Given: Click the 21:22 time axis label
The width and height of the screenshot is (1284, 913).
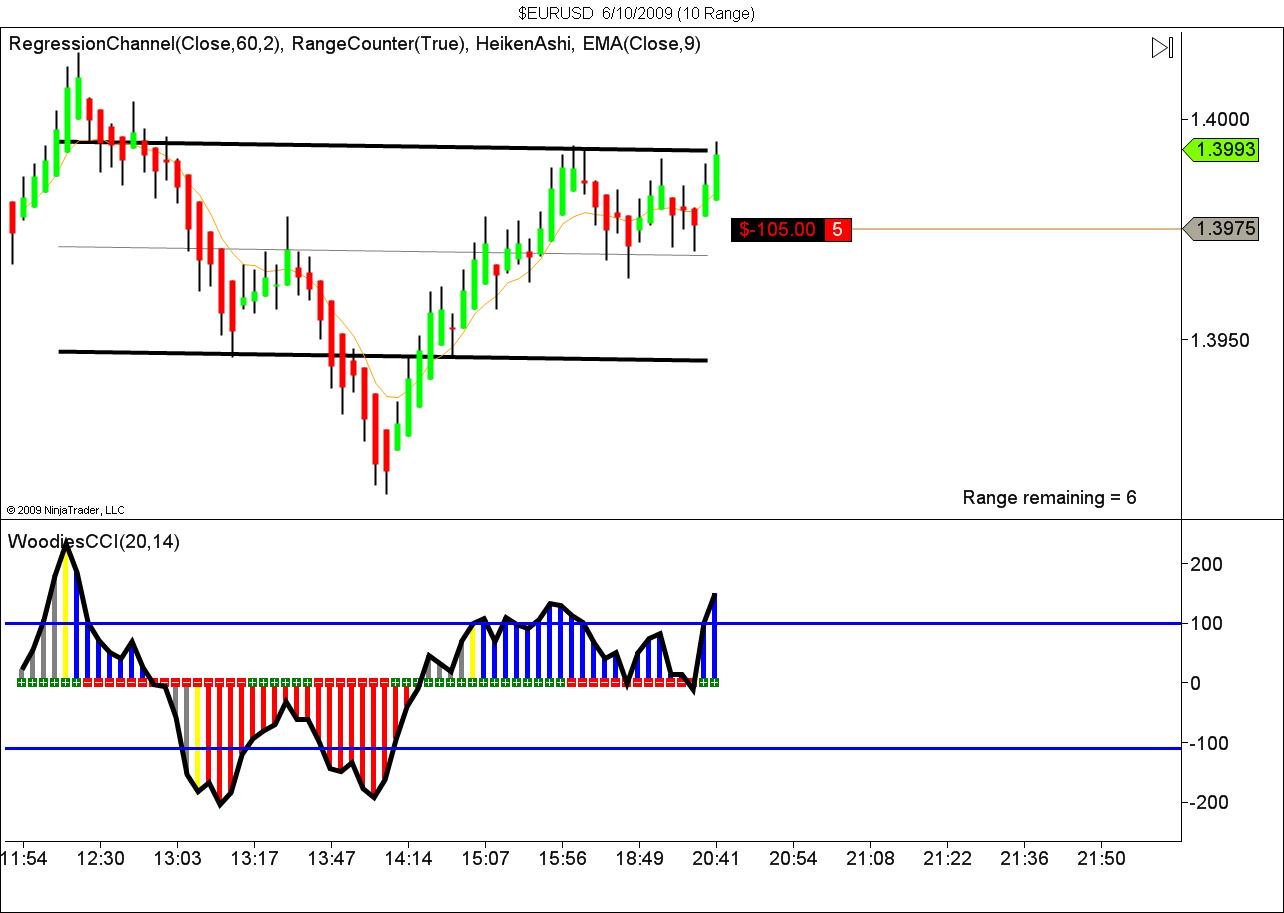Looking at the screenshot, I should (947, 858).
